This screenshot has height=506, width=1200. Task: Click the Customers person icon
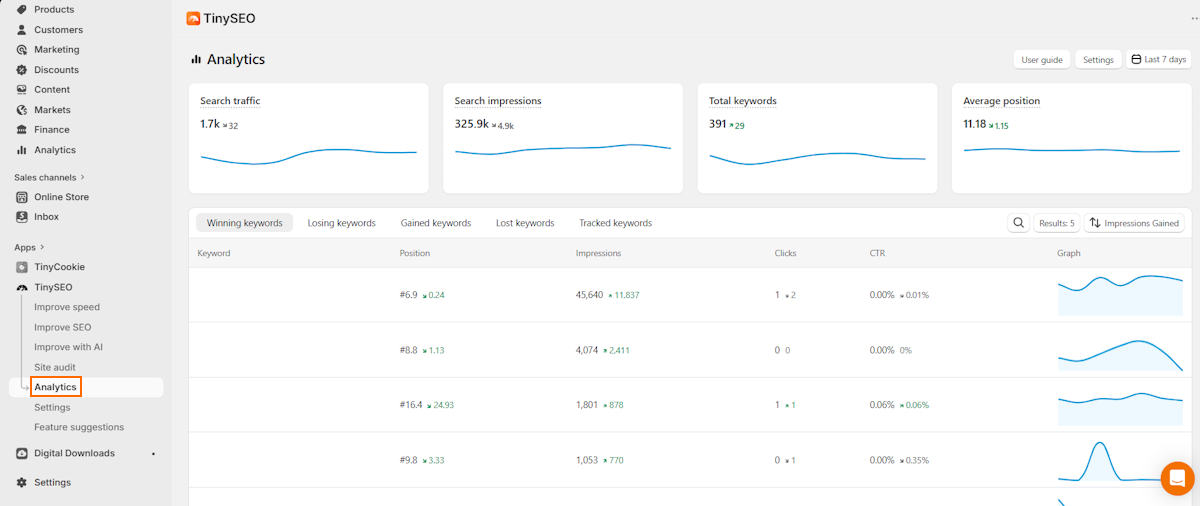tap(22, 30)
